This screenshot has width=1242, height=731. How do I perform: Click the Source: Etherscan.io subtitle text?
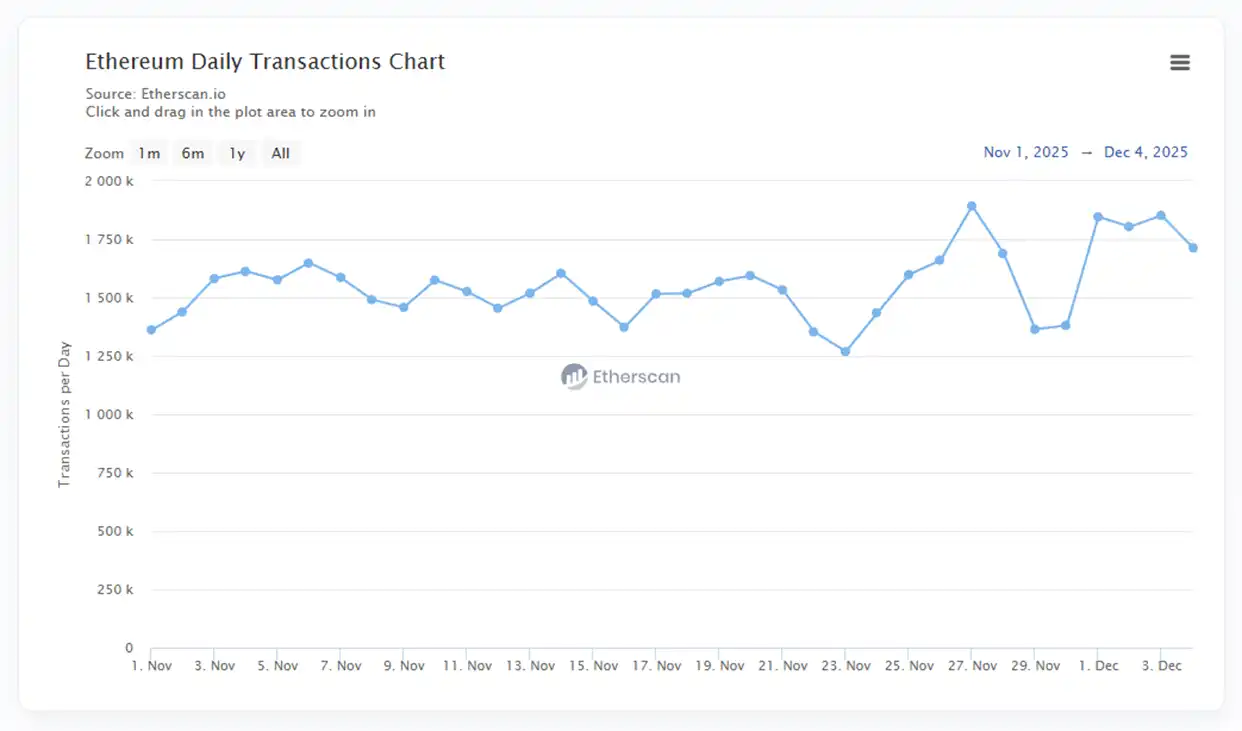[155, 94]
